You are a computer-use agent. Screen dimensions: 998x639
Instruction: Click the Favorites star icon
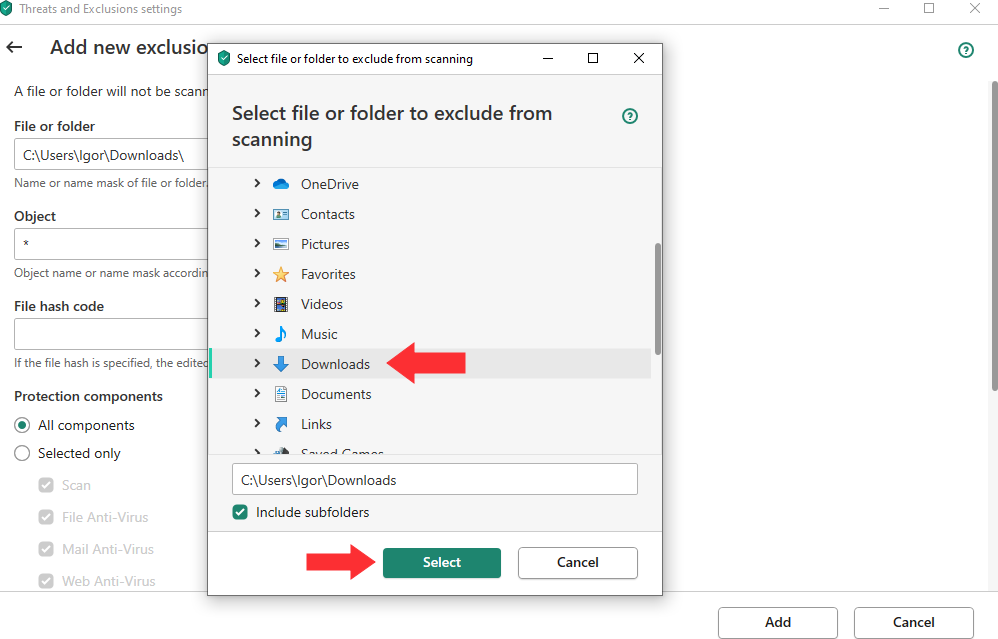(x=281, y=274)
